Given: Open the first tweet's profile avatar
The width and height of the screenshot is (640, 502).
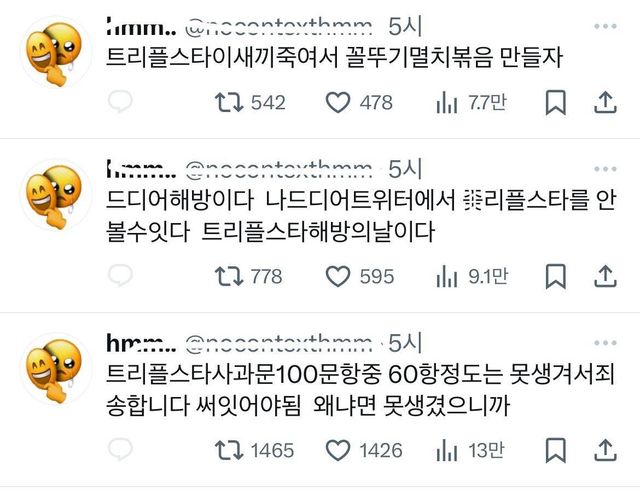Looking at the screenshot, I should point(56,52).
